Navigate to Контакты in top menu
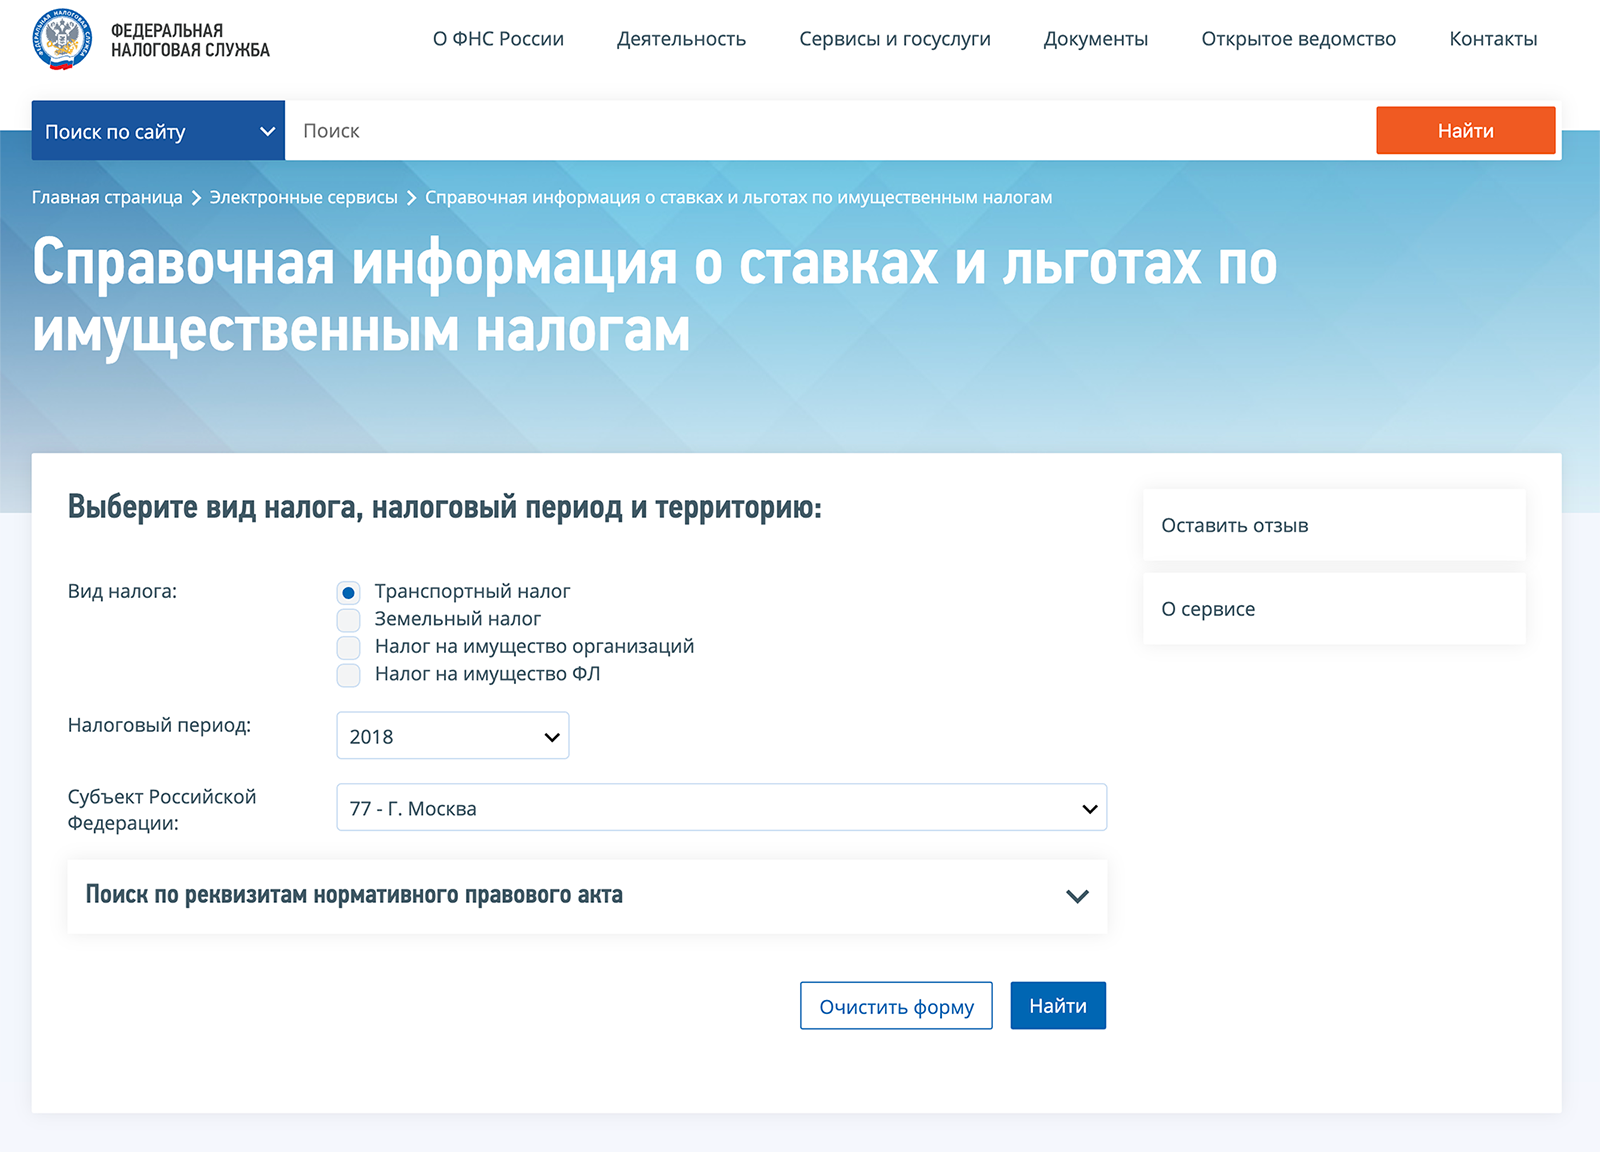Screen dimensions: 1600x1152 click(1492, 39)
